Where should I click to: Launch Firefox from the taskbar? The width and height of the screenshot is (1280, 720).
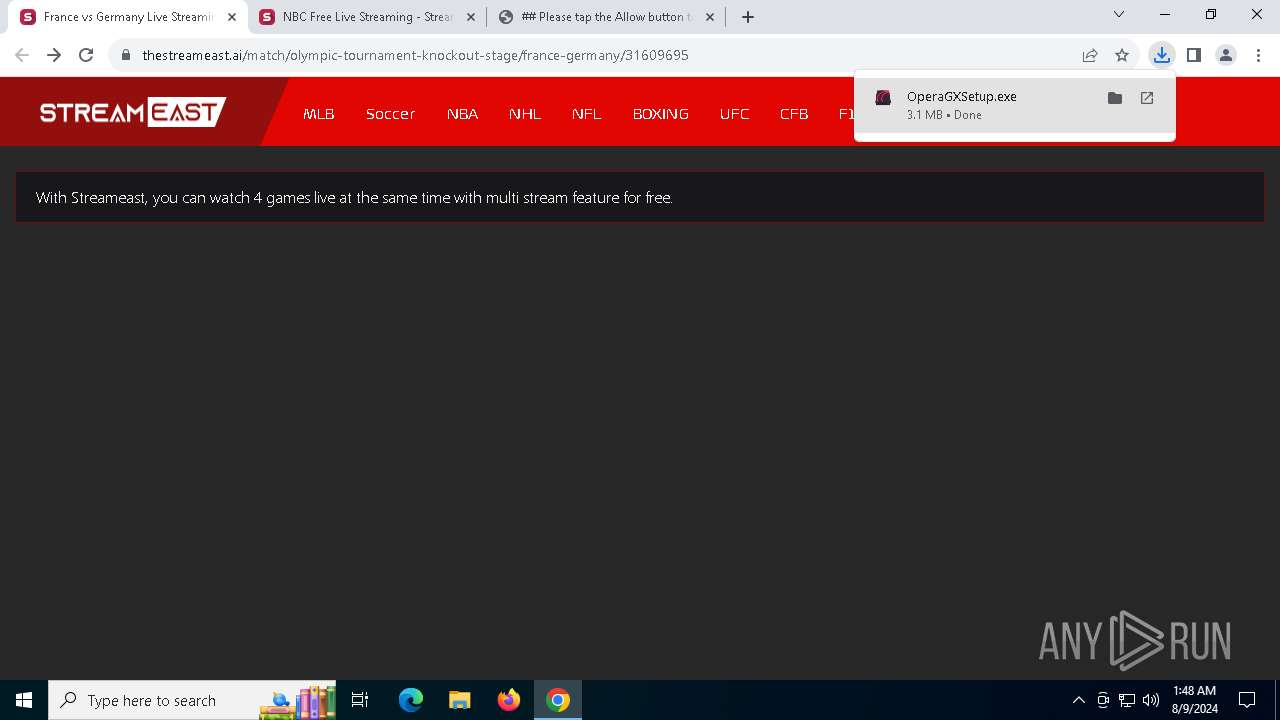pos(509,700)
